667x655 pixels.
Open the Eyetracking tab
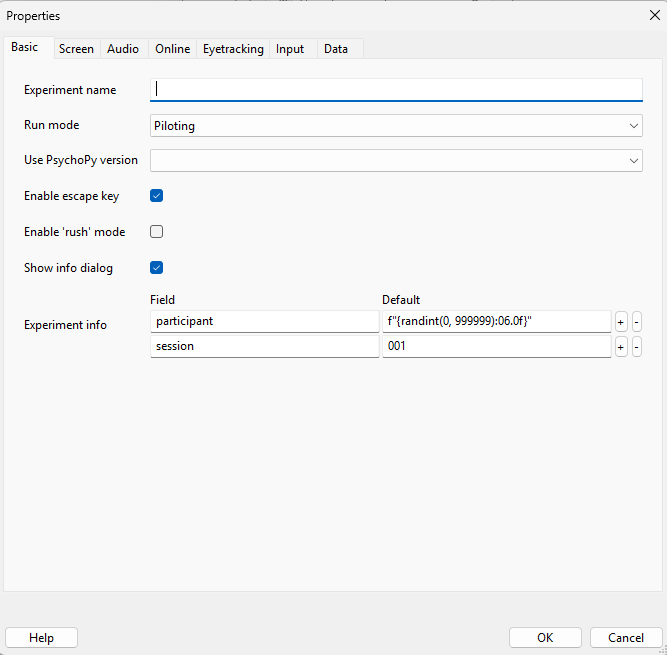coord(233,49)
